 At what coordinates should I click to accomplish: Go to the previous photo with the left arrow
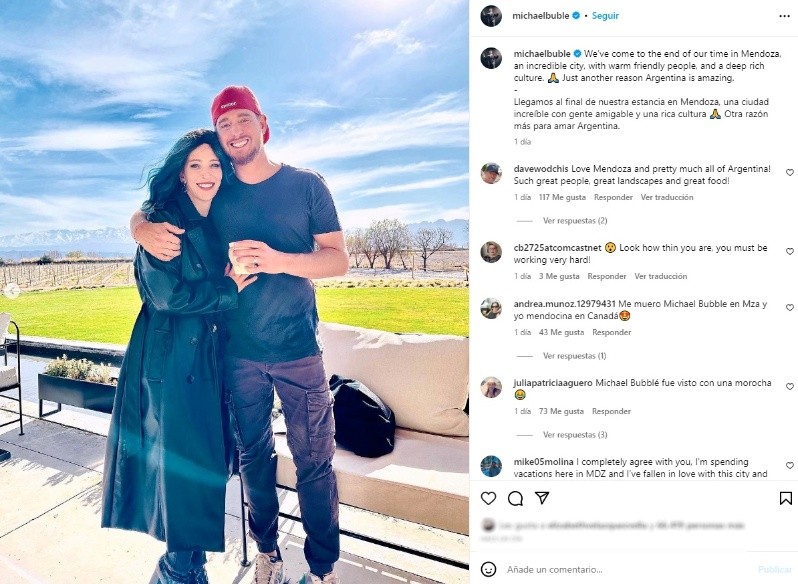point(11,291)
